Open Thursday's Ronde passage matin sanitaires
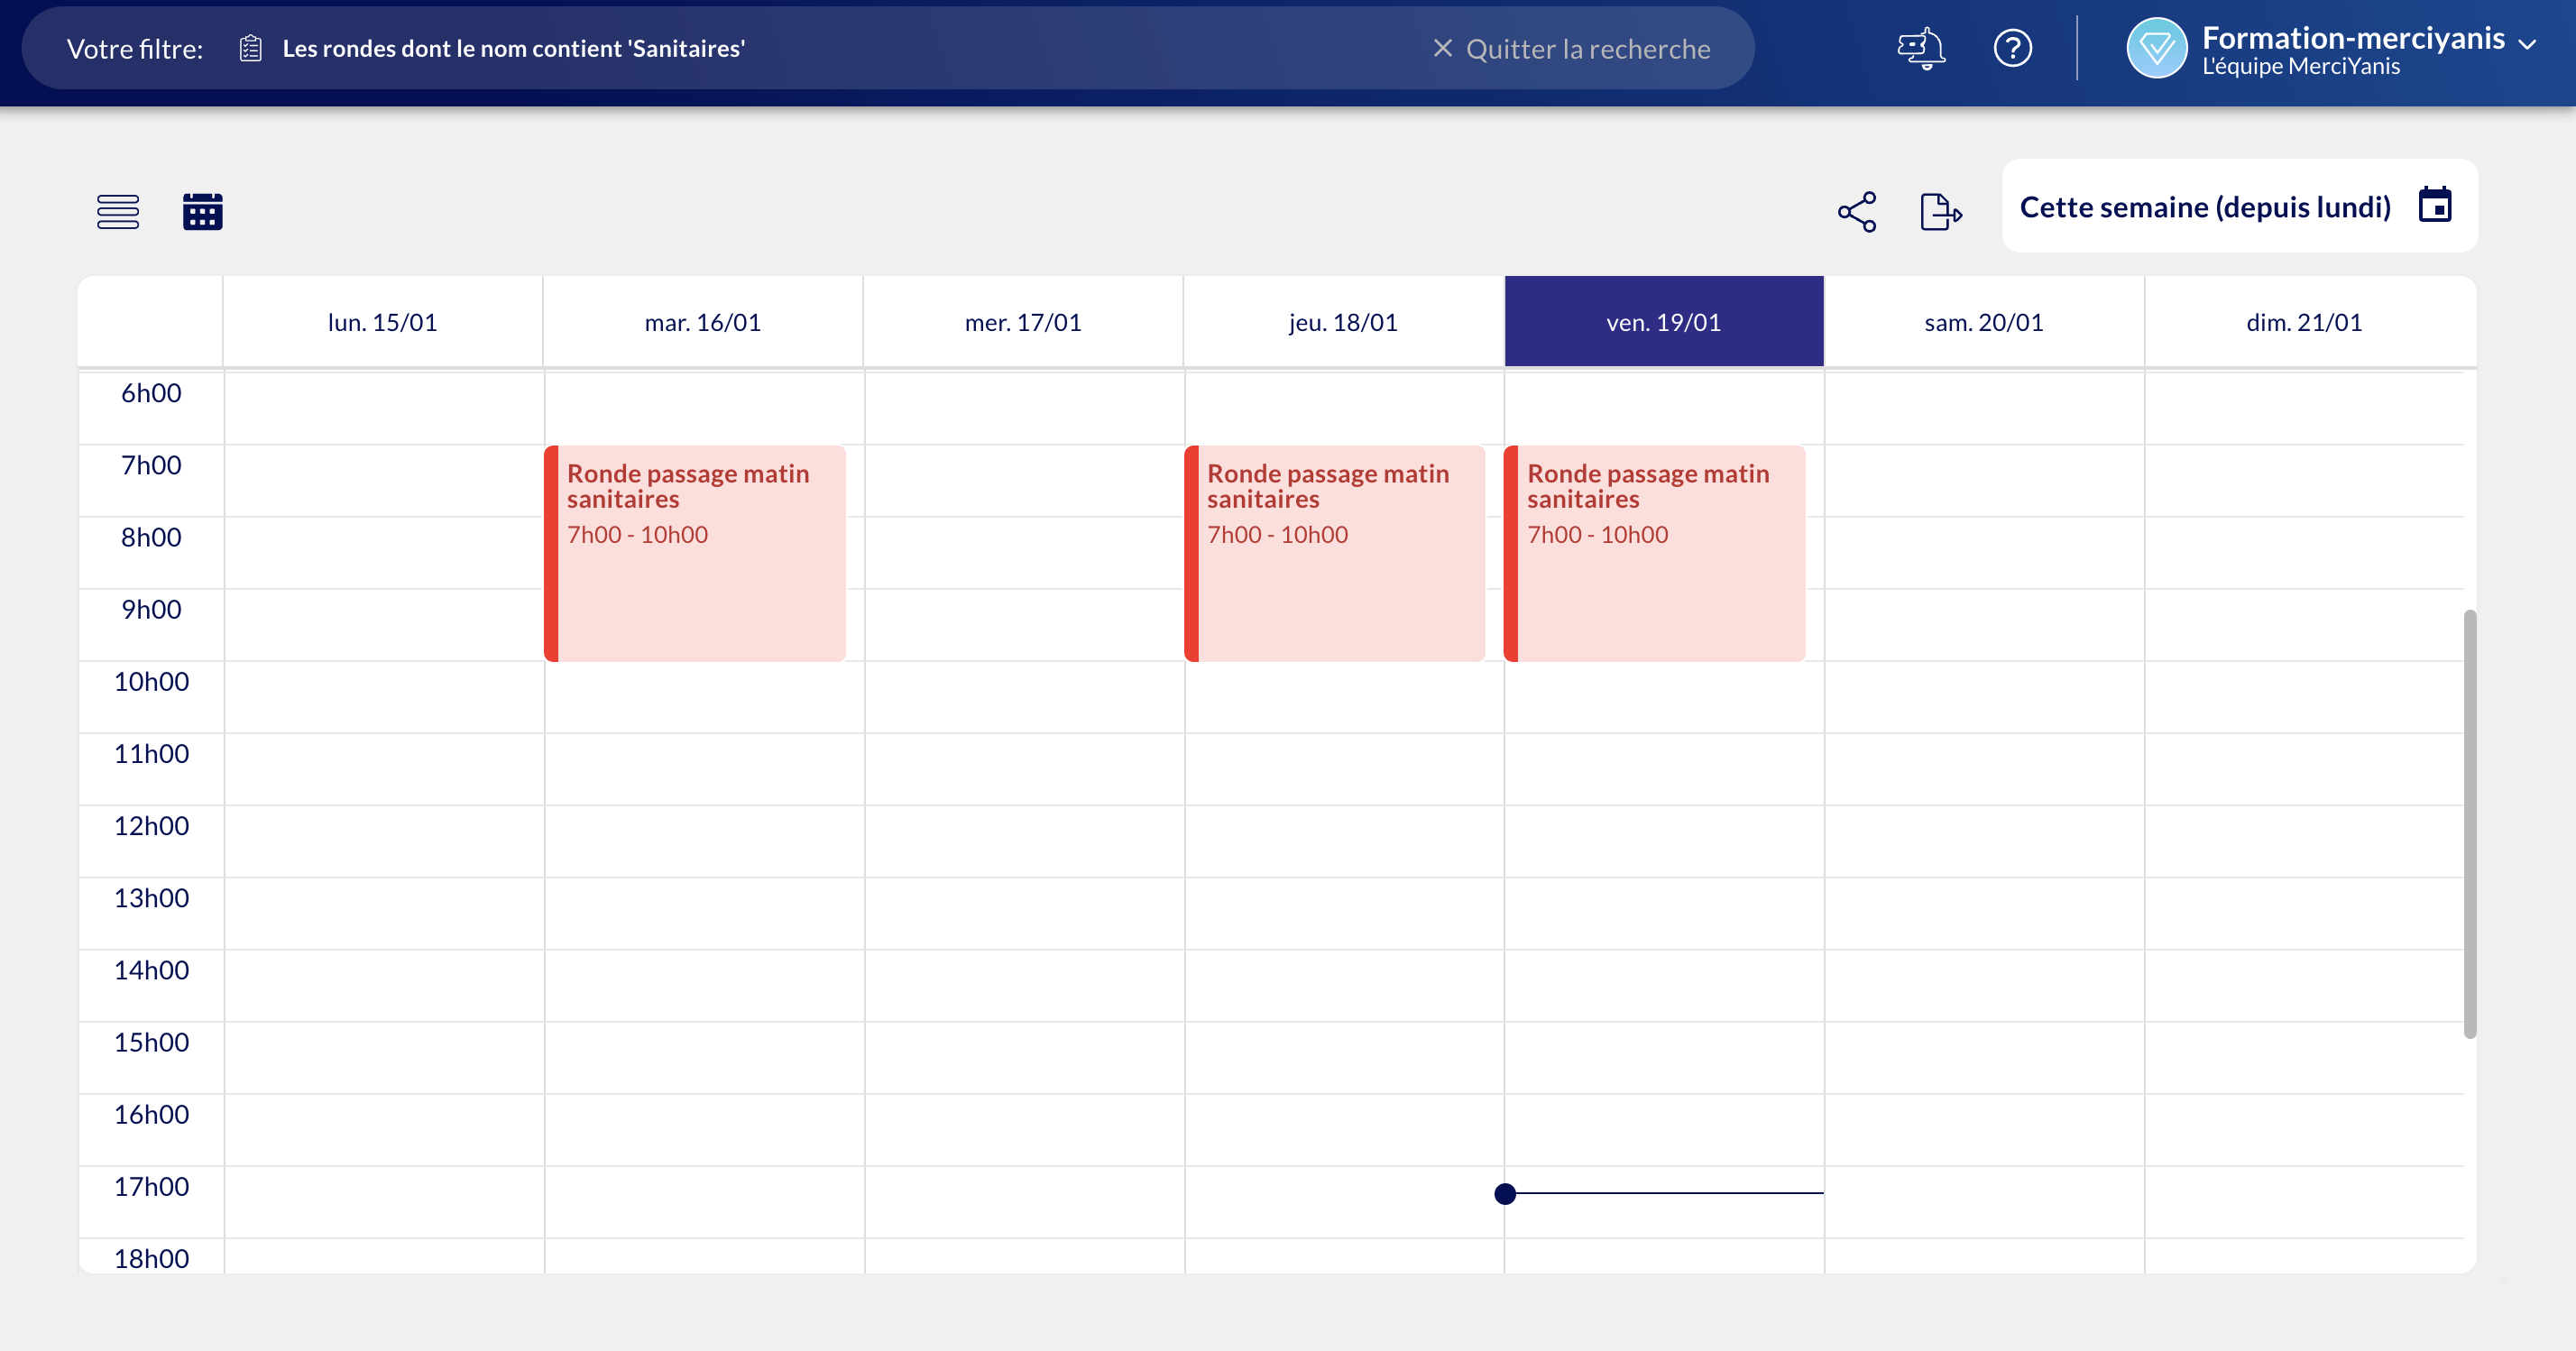This screenshot has width=2576, height=1351. 1335,553
